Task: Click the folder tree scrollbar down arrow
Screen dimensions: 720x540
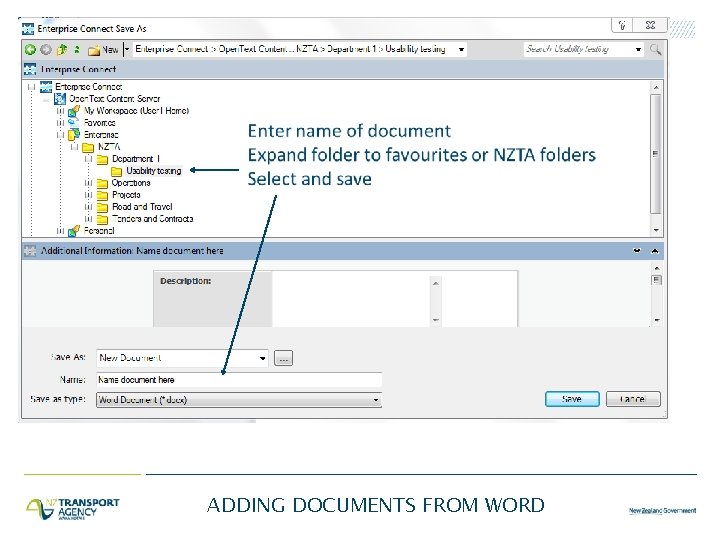Action: point(656,230)
